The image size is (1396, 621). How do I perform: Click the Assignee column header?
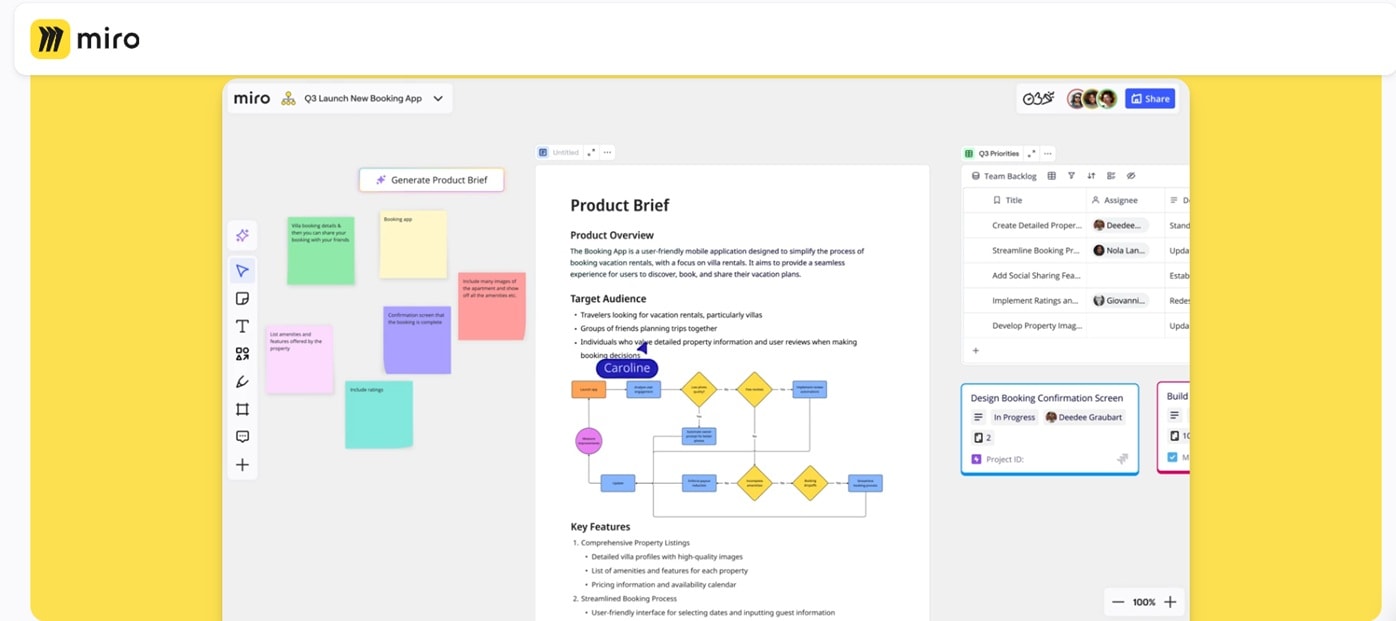1115,200
